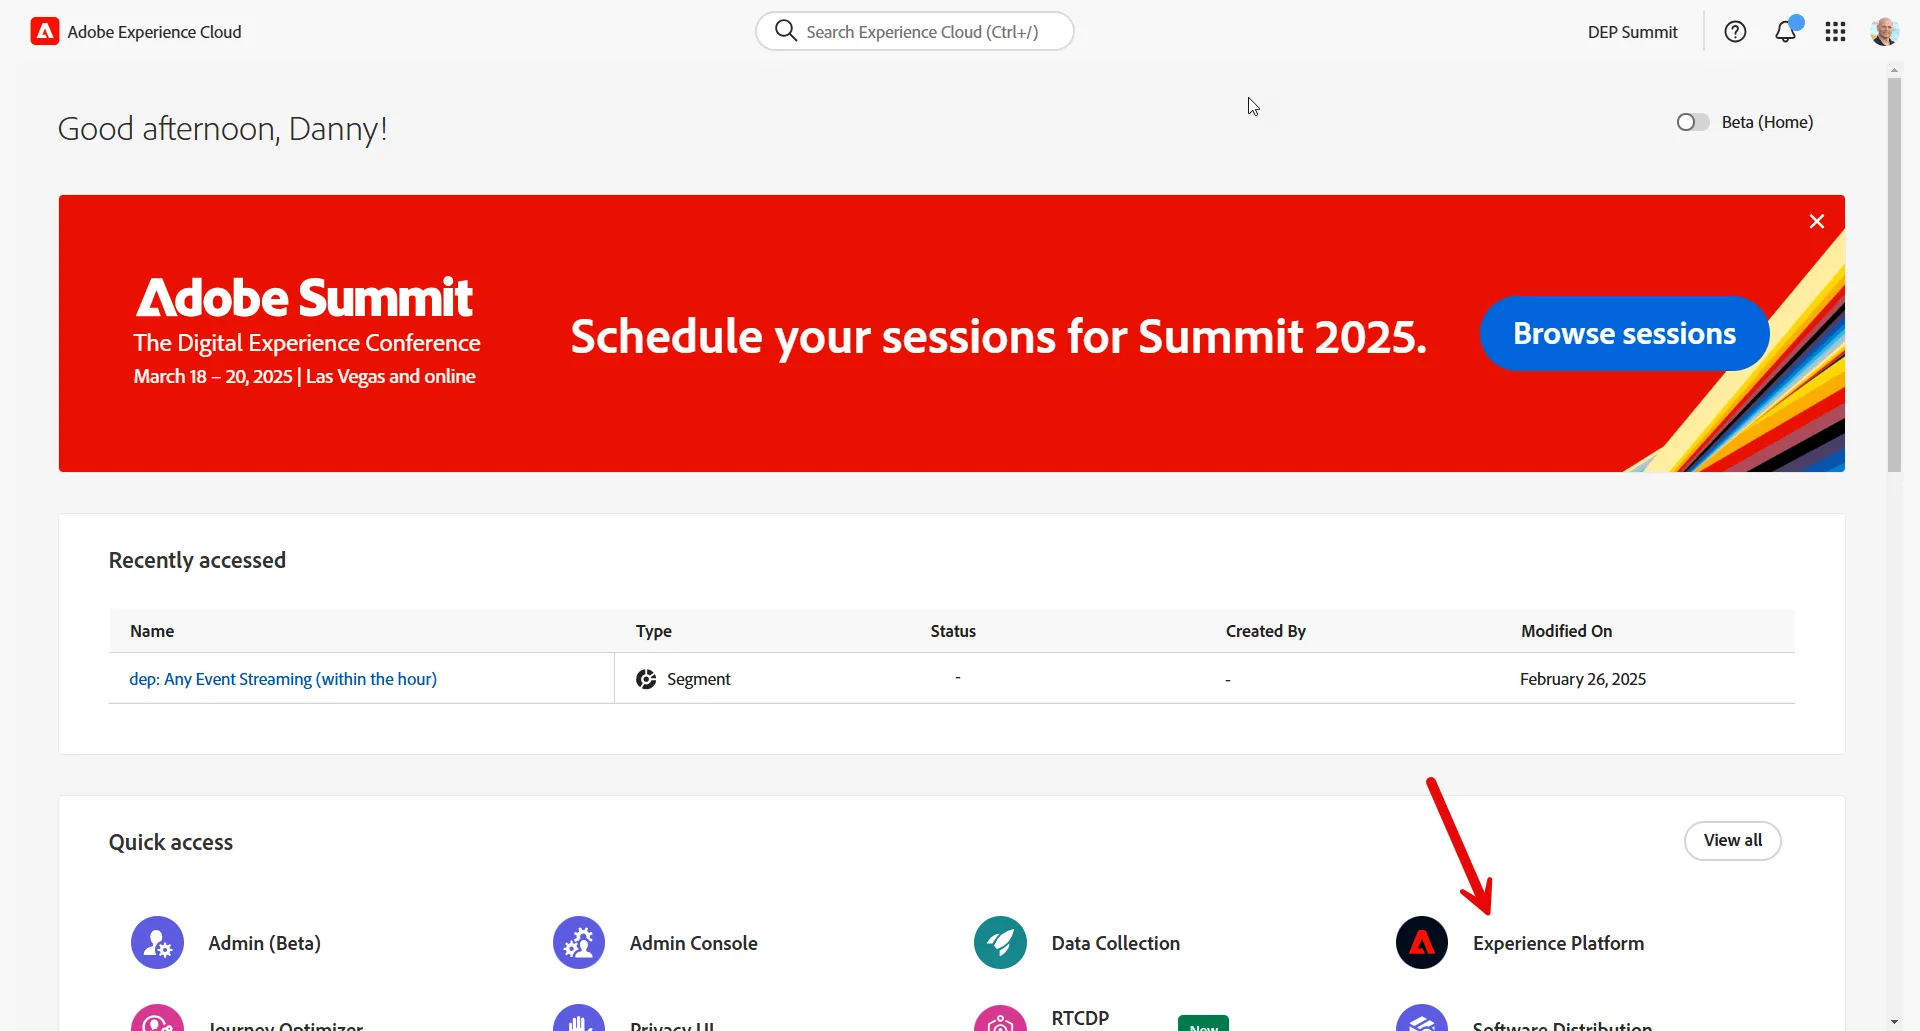The height and width of the screenshot is (1031, 1920).
Task: Click 'Schedule your sessions for Summit 2025.' text
Action: tap(998, 337)
